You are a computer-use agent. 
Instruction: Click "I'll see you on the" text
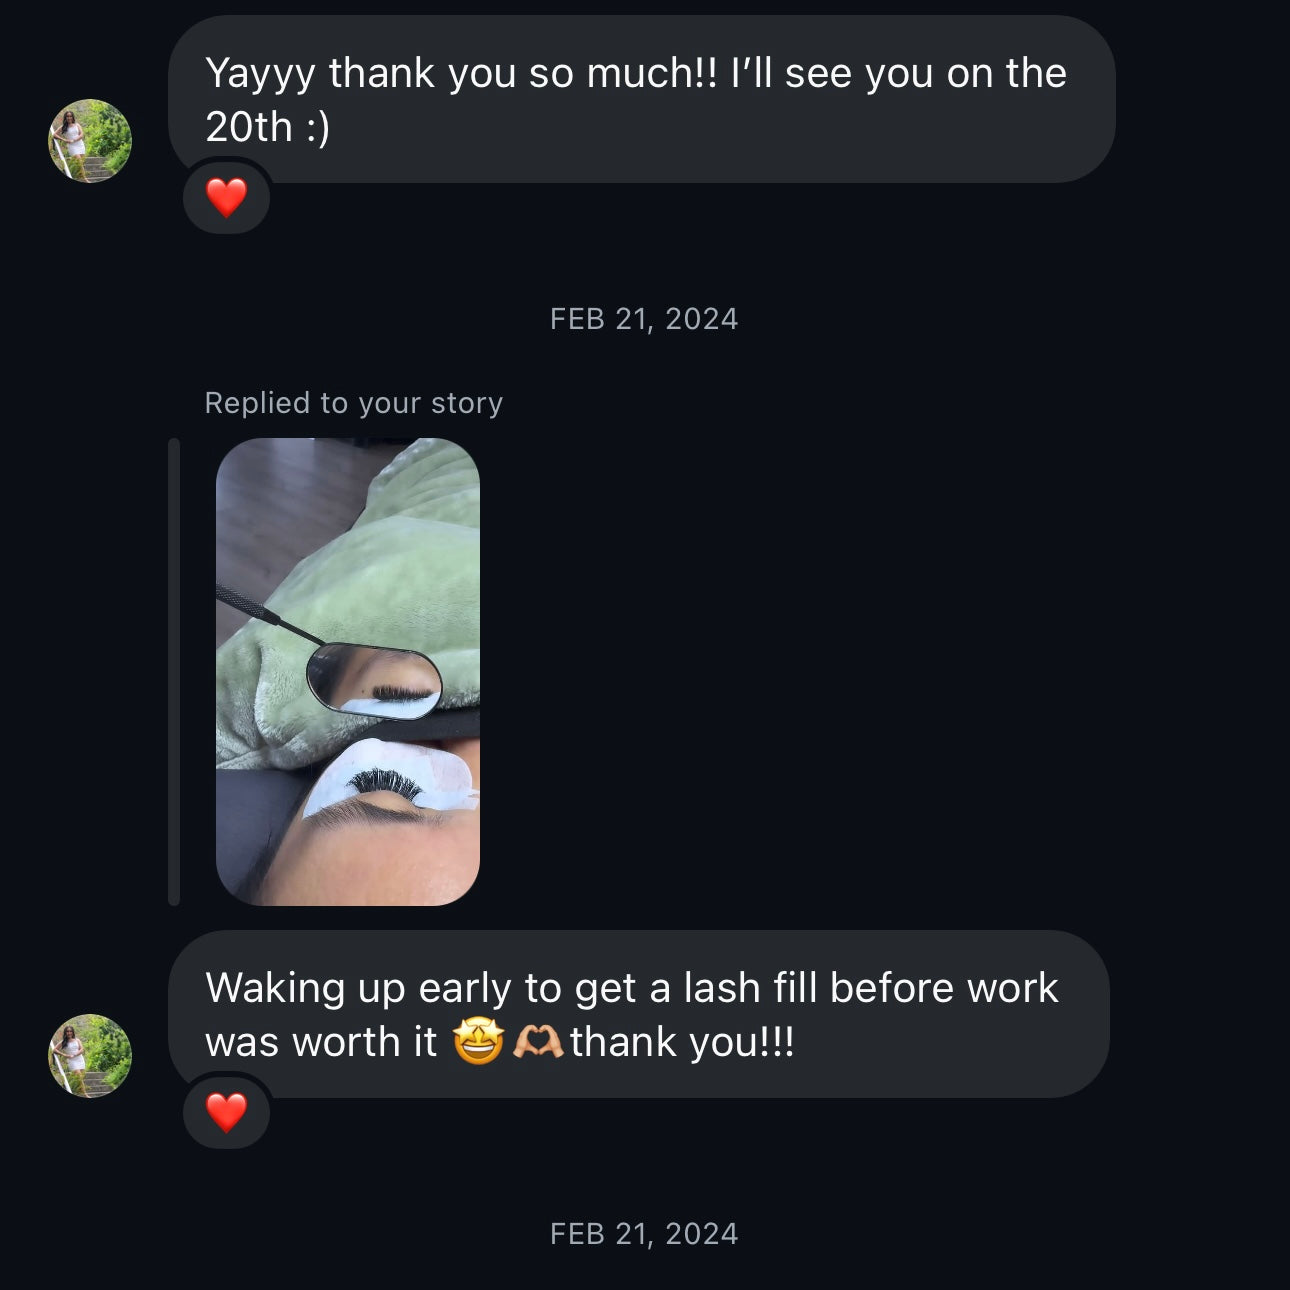(898, 74)
